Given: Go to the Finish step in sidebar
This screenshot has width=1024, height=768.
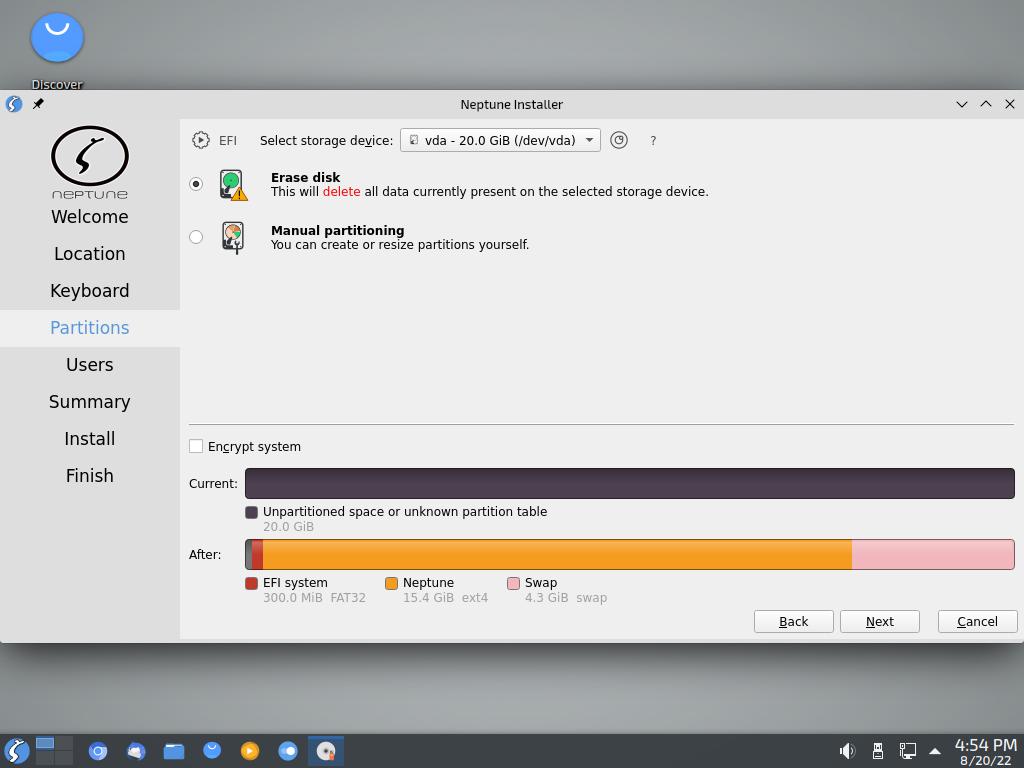Looking at the screenshot, I should (x=89, y=475).
